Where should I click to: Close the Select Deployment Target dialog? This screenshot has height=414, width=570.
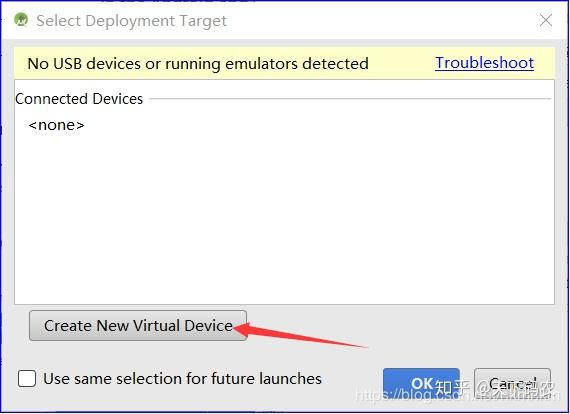(546, 20)
